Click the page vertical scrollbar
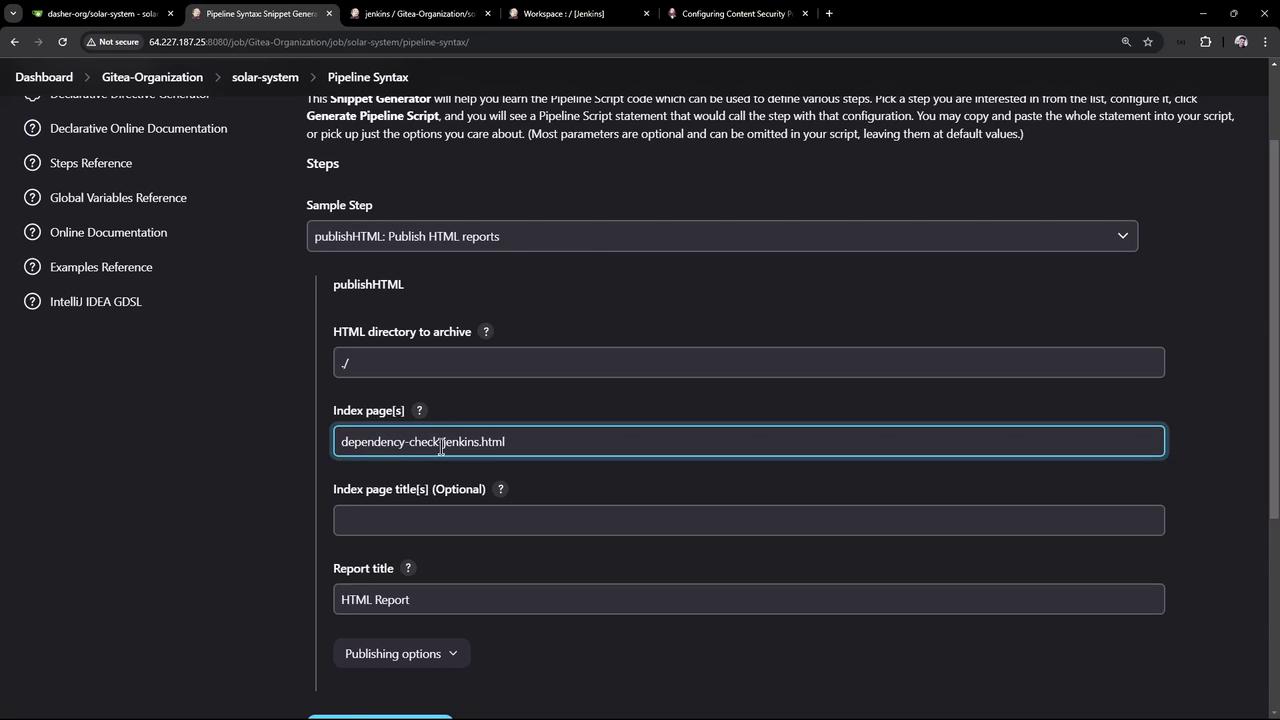 click(x=1273, y=330)
